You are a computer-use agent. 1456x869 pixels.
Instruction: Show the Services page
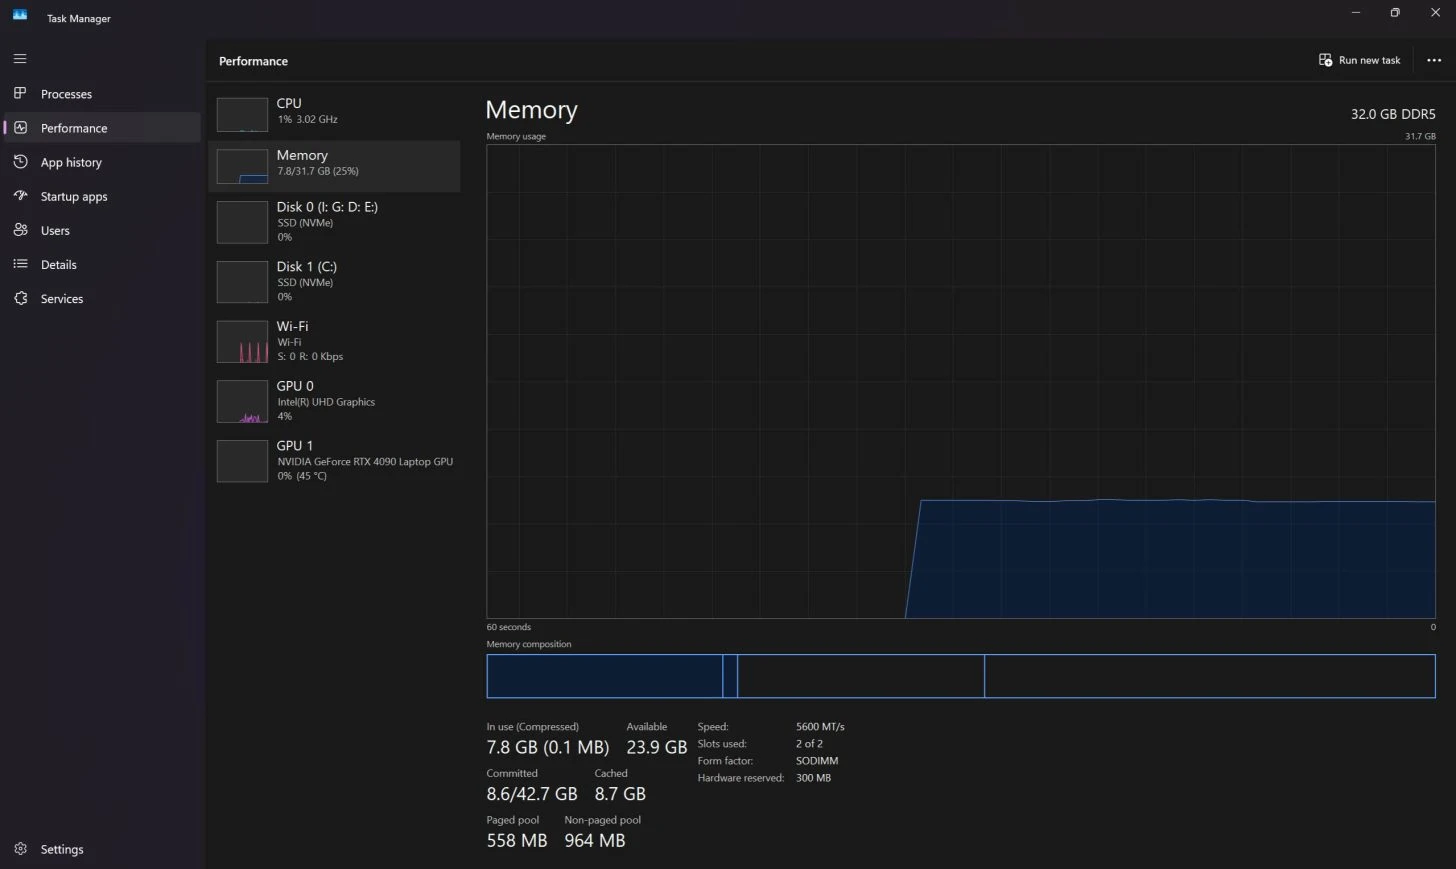62,299
